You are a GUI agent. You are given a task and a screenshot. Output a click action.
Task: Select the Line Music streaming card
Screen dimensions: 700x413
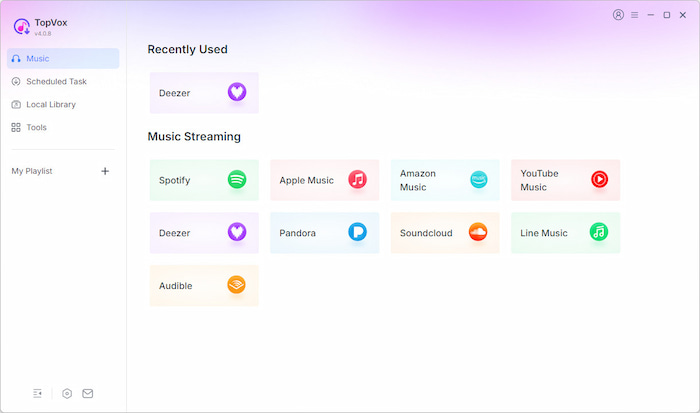(x=566, y=233)
